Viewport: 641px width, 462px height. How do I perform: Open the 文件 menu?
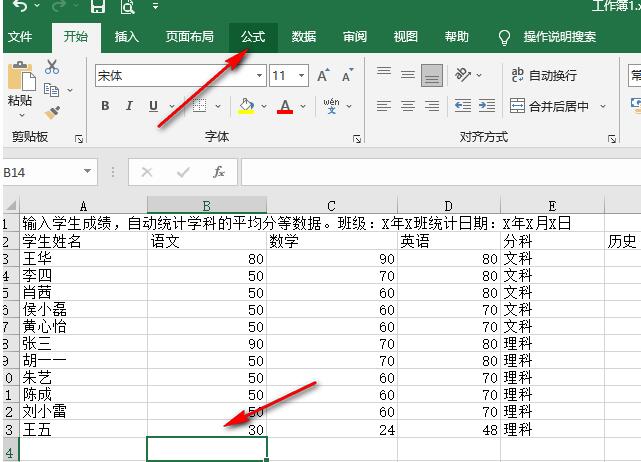point(21,37)
